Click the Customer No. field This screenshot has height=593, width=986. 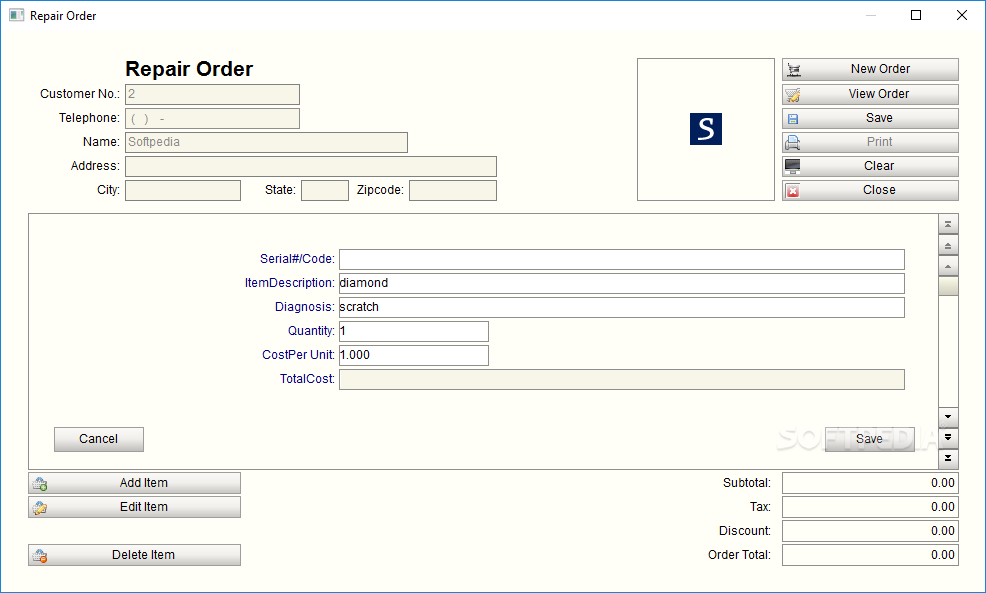[x=213, y=94]
